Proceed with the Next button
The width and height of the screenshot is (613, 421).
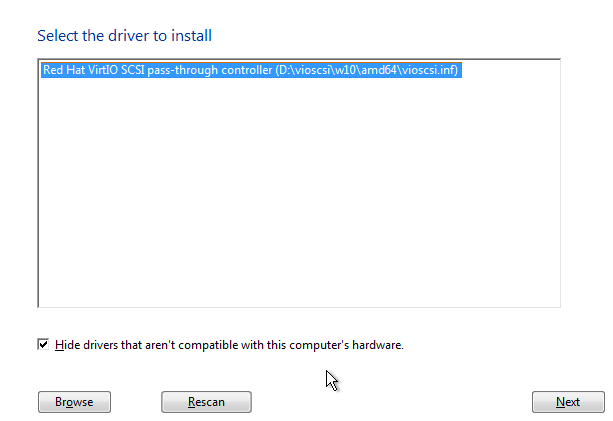coord(567,402)
